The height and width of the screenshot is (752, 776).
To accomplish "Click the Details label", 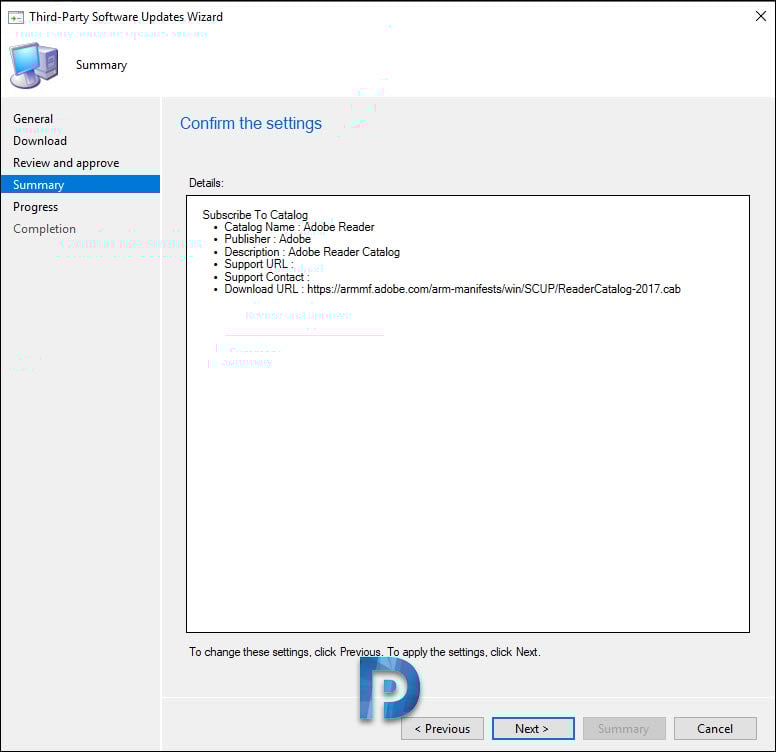I will coord(206,183).
